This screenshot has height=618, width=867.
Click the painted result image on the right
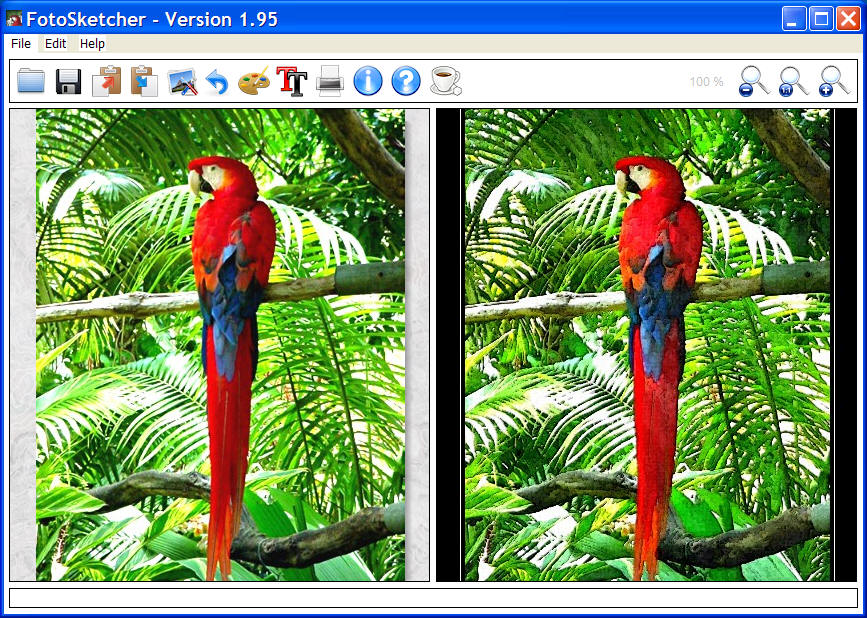(646, 345)
